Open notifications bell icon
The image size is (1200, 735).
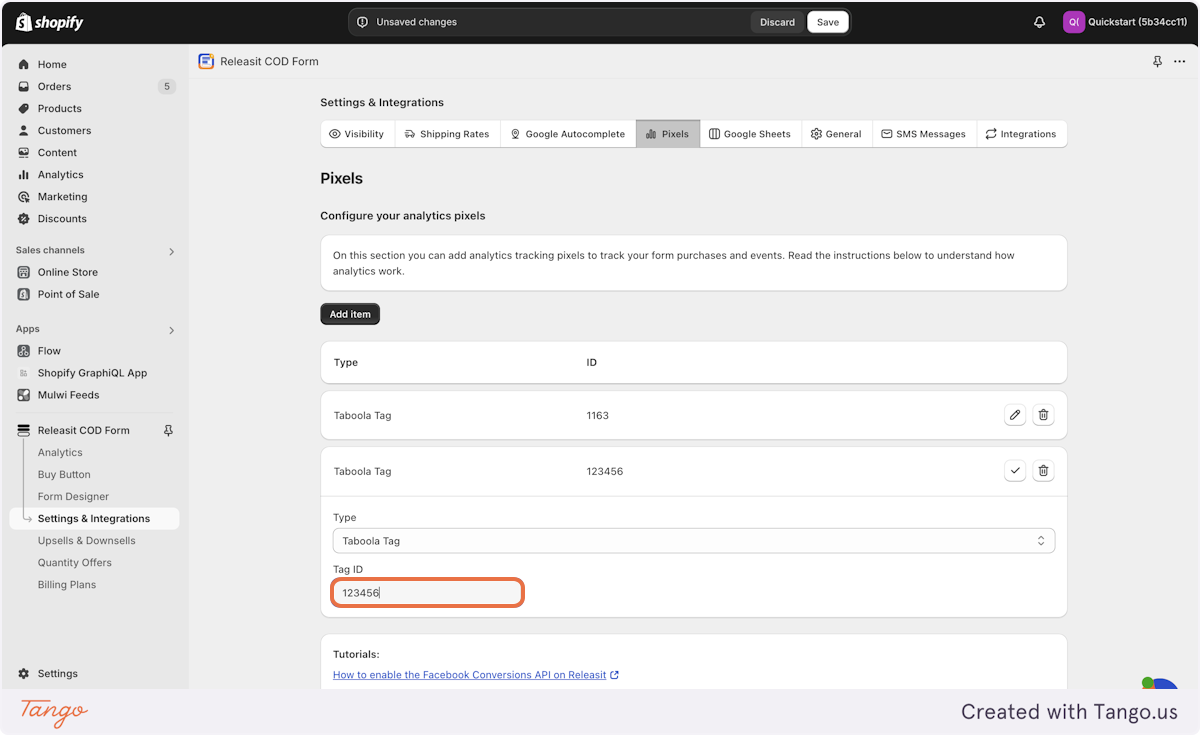(x=1039, y=22)
